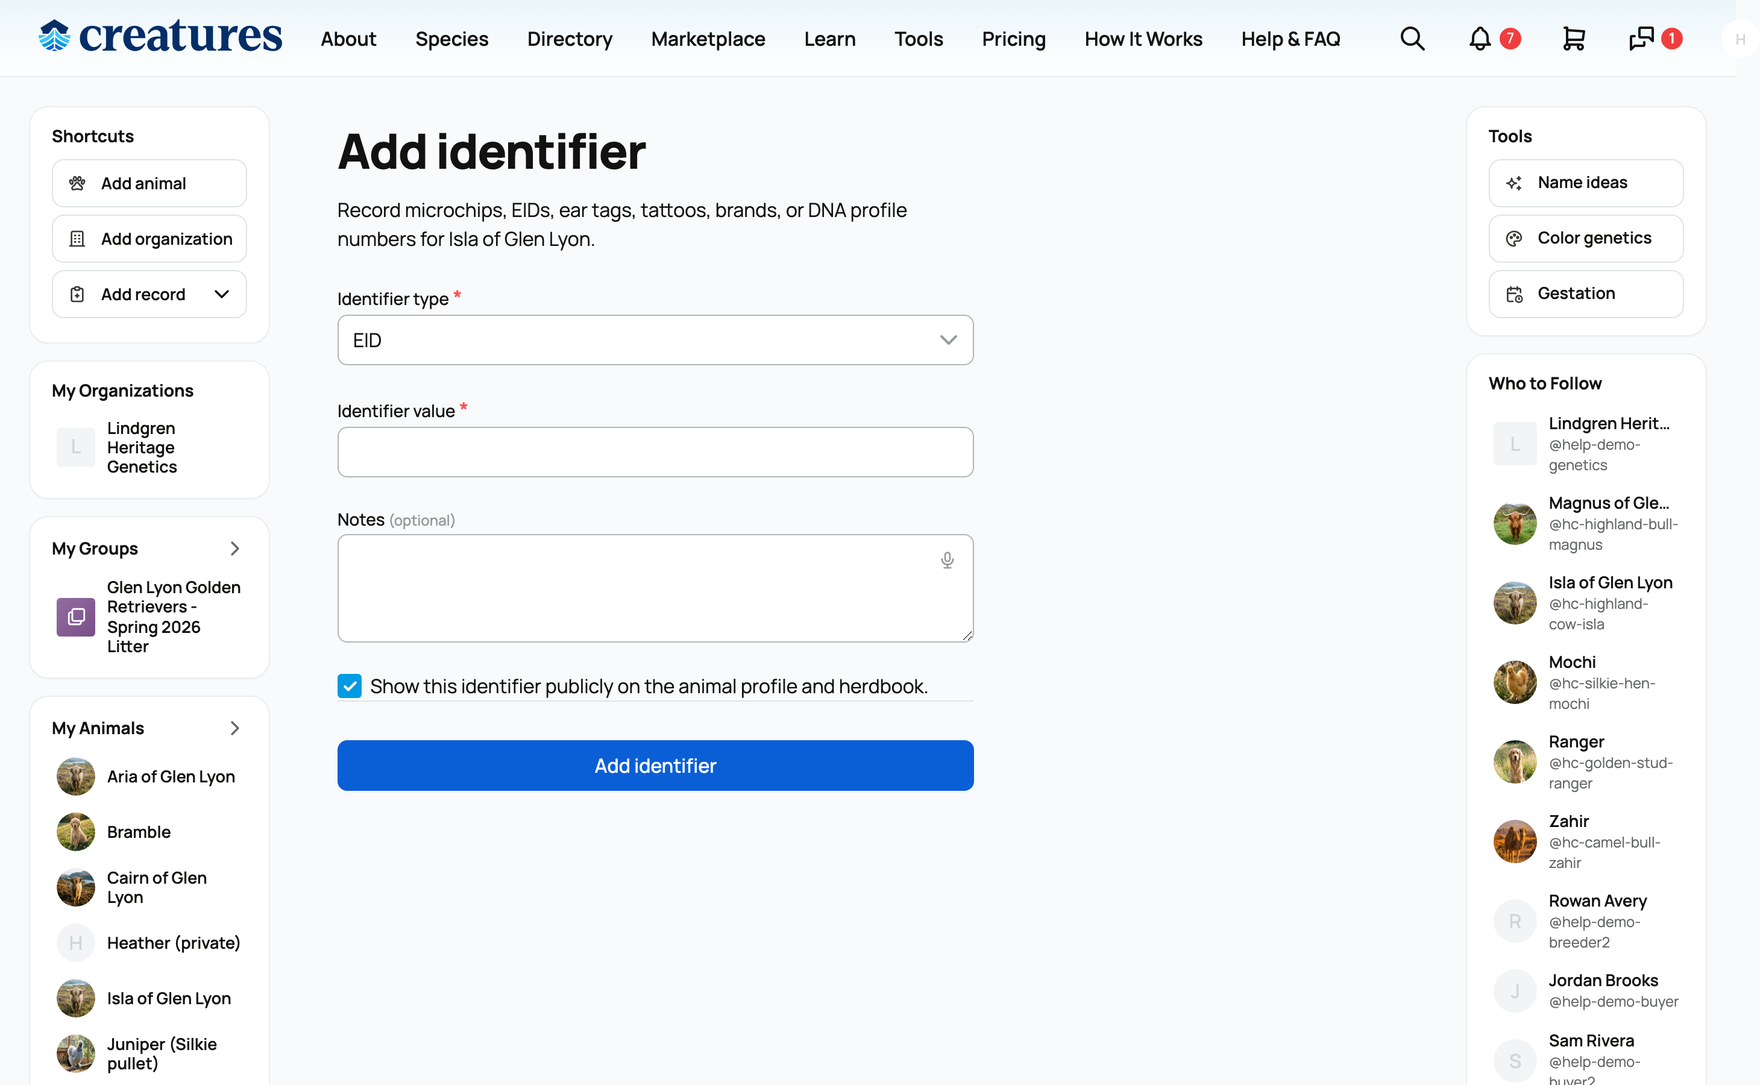
Task: Open Help & FAQ page
Action: pyautogui.click(x=1291, y=39)
